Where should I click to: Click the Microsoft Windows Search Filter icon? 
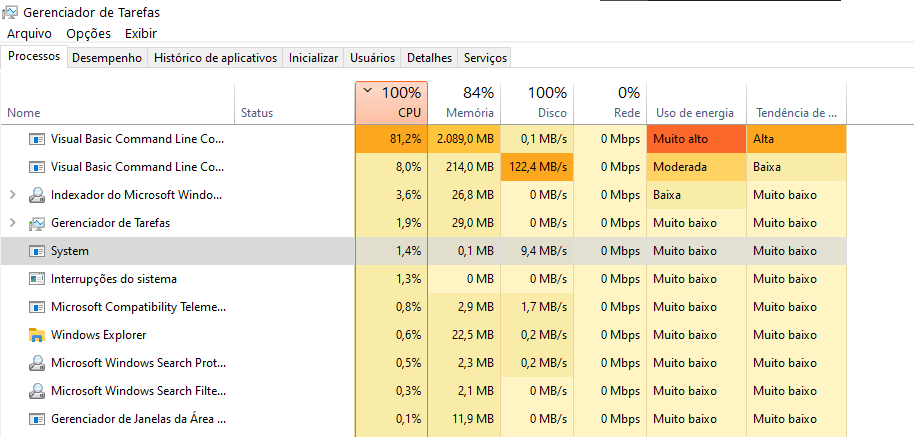37,391
